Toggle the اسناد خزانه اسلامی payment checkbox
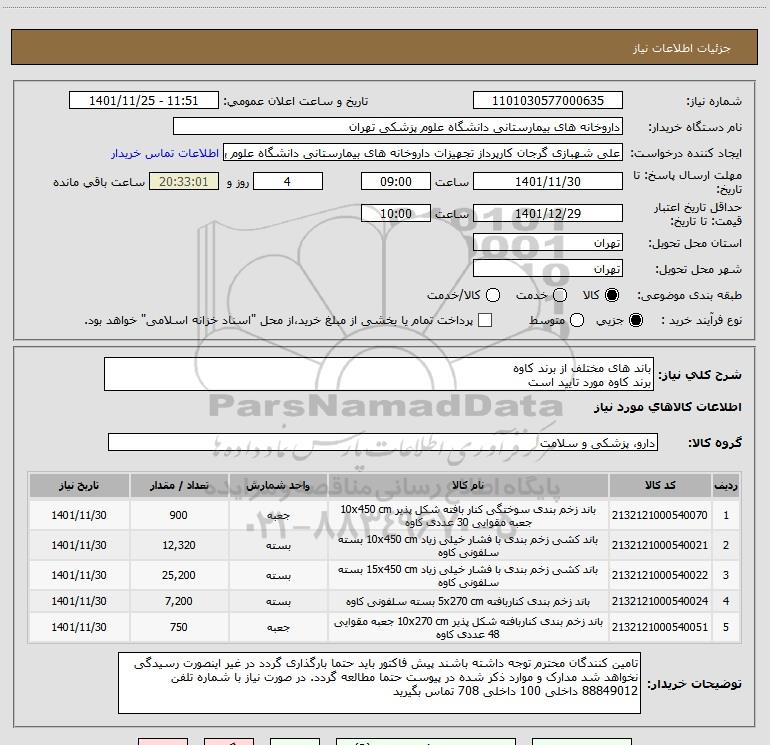Image resolution: width=770 pixels, height=745 pixels. (485, 320)
